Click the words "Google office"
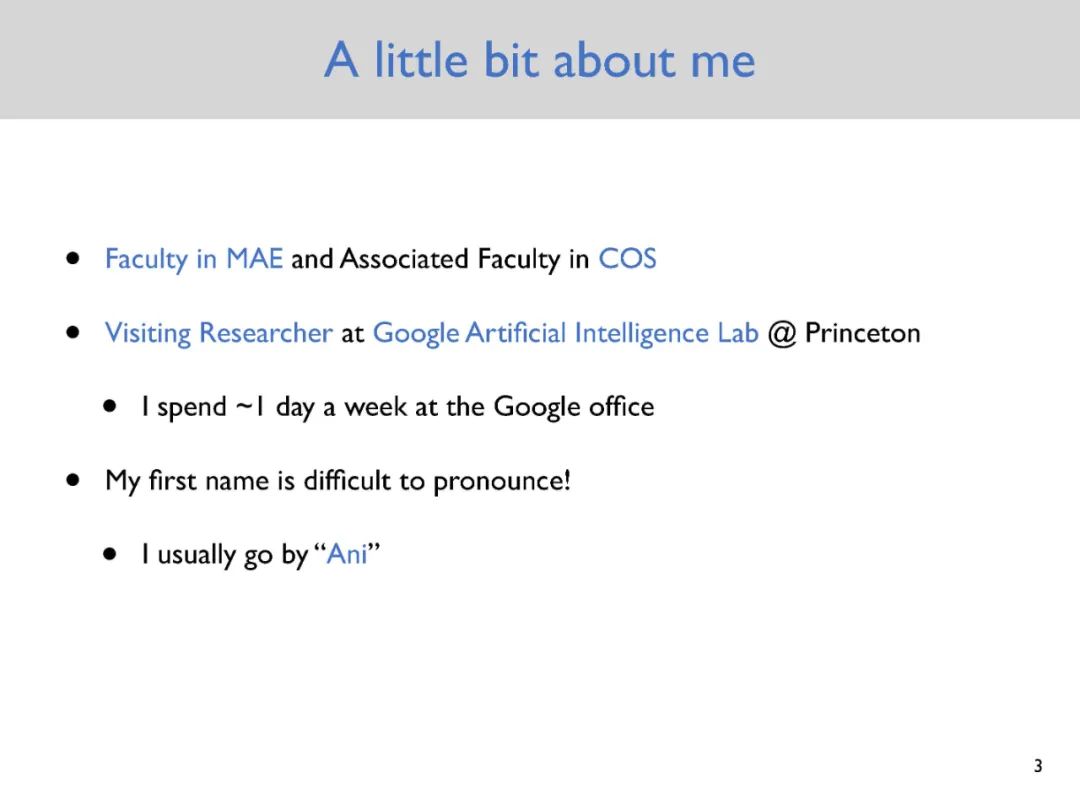The width and height of the screenshot is (1080, 810). coord(574,407)
